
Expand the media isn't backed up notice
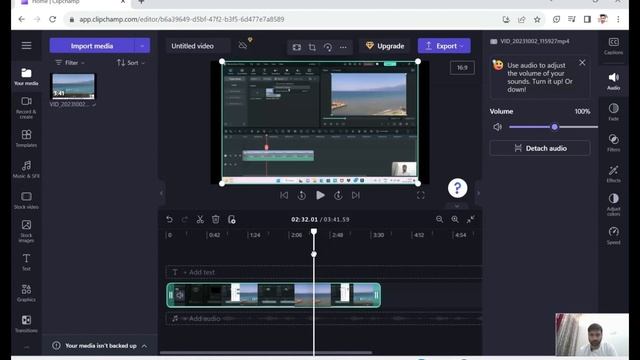(144, 346)
